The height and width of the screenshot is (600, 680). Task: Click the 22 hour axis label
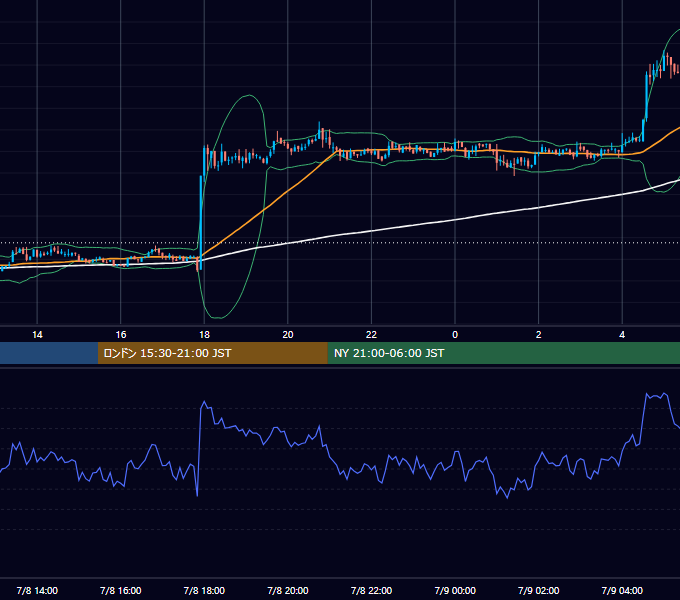[371, 335]
